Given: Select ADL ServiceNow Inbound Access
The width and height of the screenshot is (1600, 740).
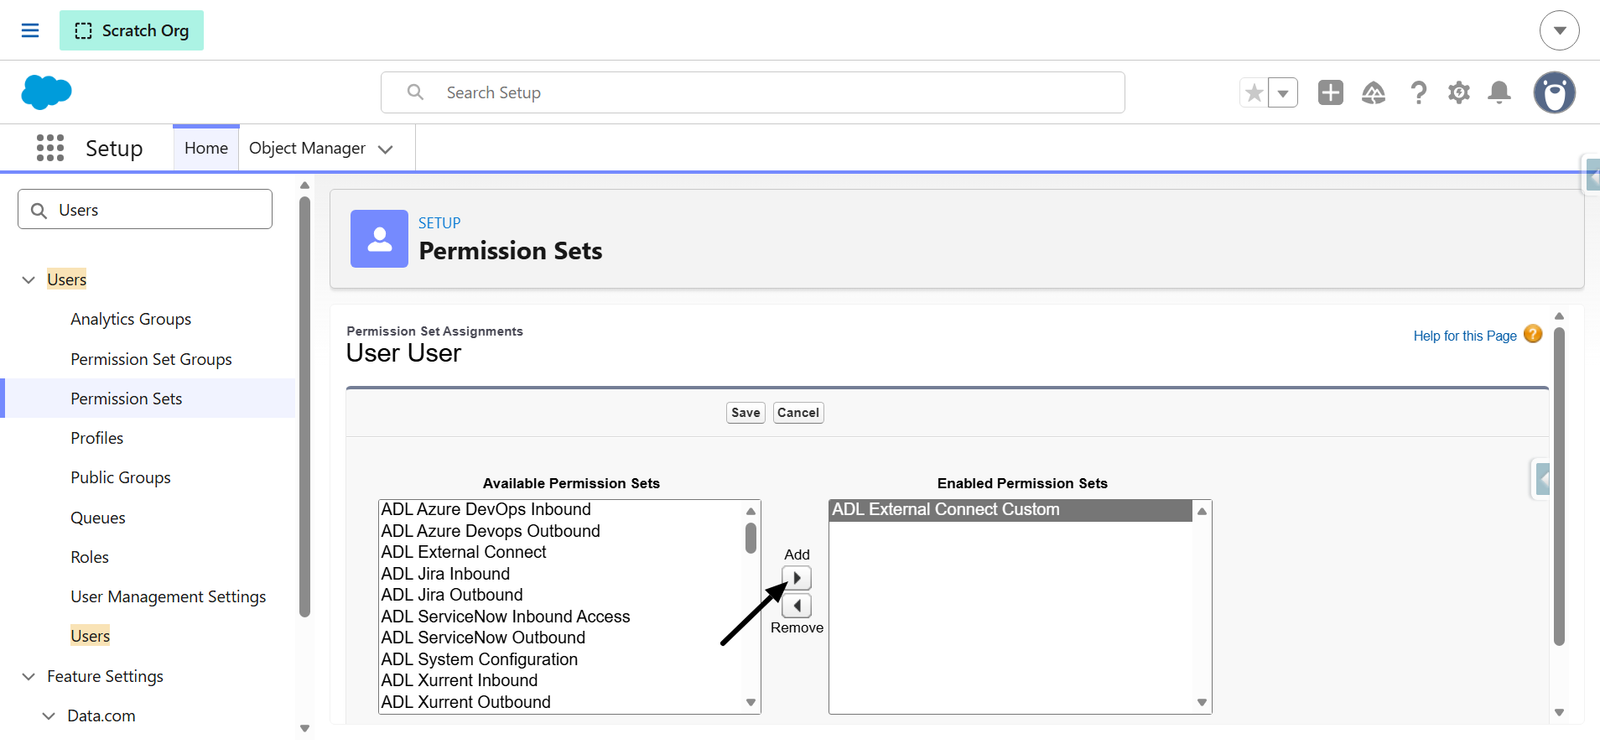Looking at the screenshot, I should pyautogui.click(x=505, y=617).
